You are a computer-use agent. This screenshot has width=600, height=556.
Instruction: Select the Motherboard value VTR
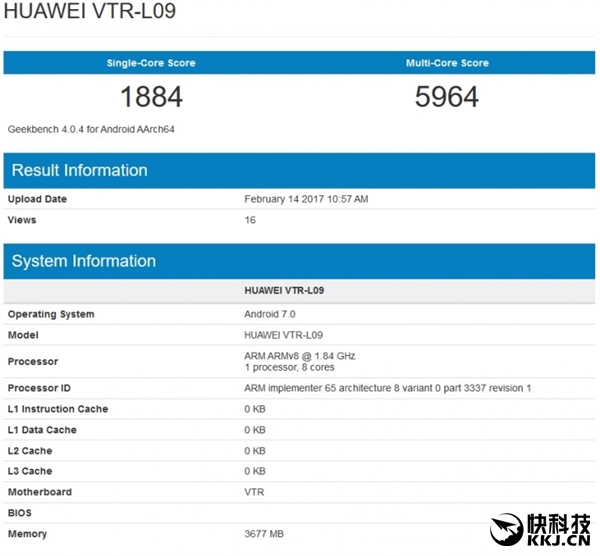[x=254, y=492]
